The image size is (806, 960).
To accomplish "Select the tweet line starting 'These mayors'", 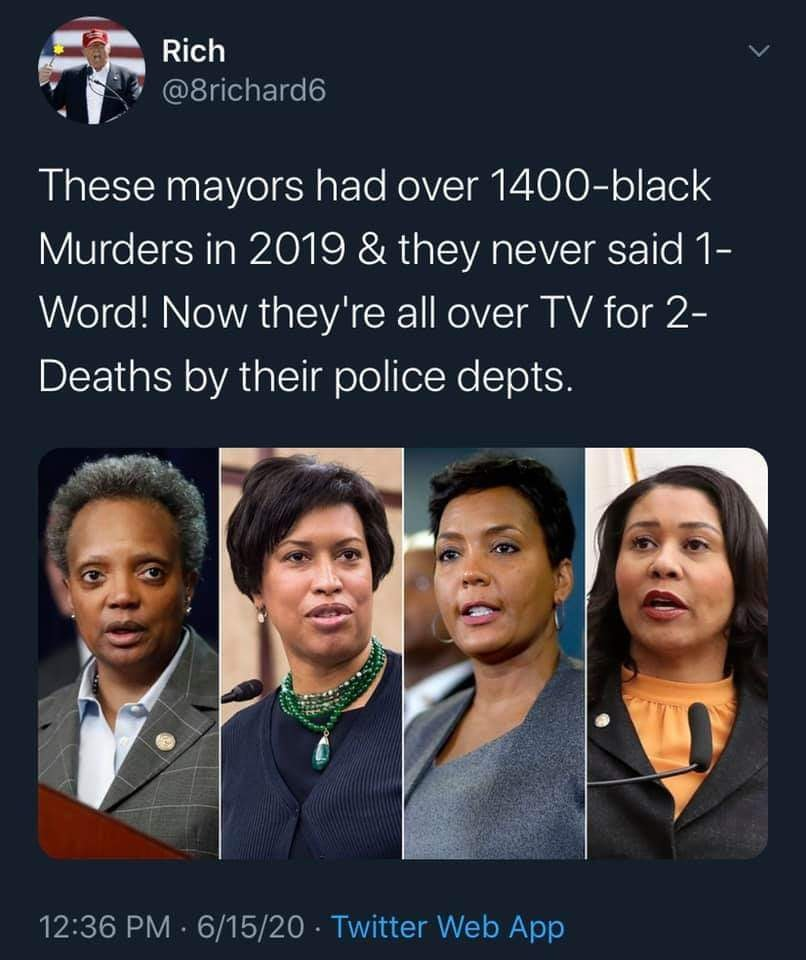I will (375, 186).
